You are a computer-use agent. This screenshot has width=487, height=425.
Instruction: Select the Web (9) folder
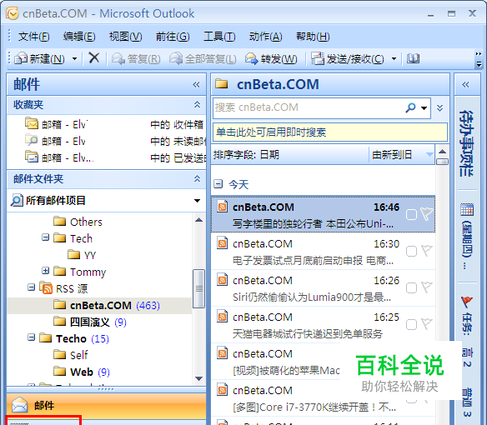pos(81,371)
